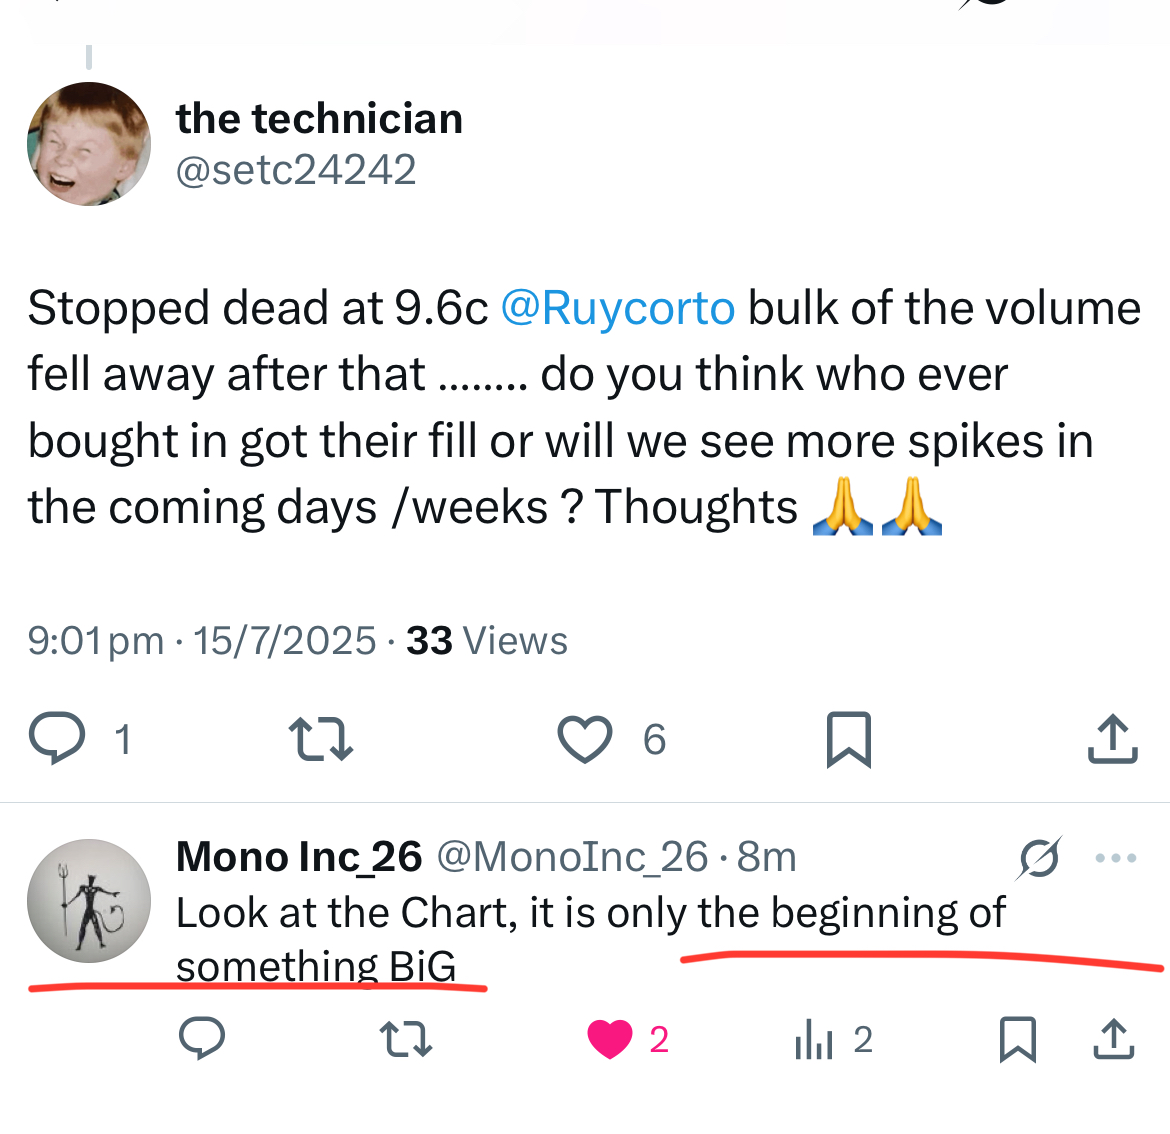Image resolution: width=1170 pixels, height=1134 pixels.
Task: Open profile via @setc24242 handle
Action: [x=296, y=170]
